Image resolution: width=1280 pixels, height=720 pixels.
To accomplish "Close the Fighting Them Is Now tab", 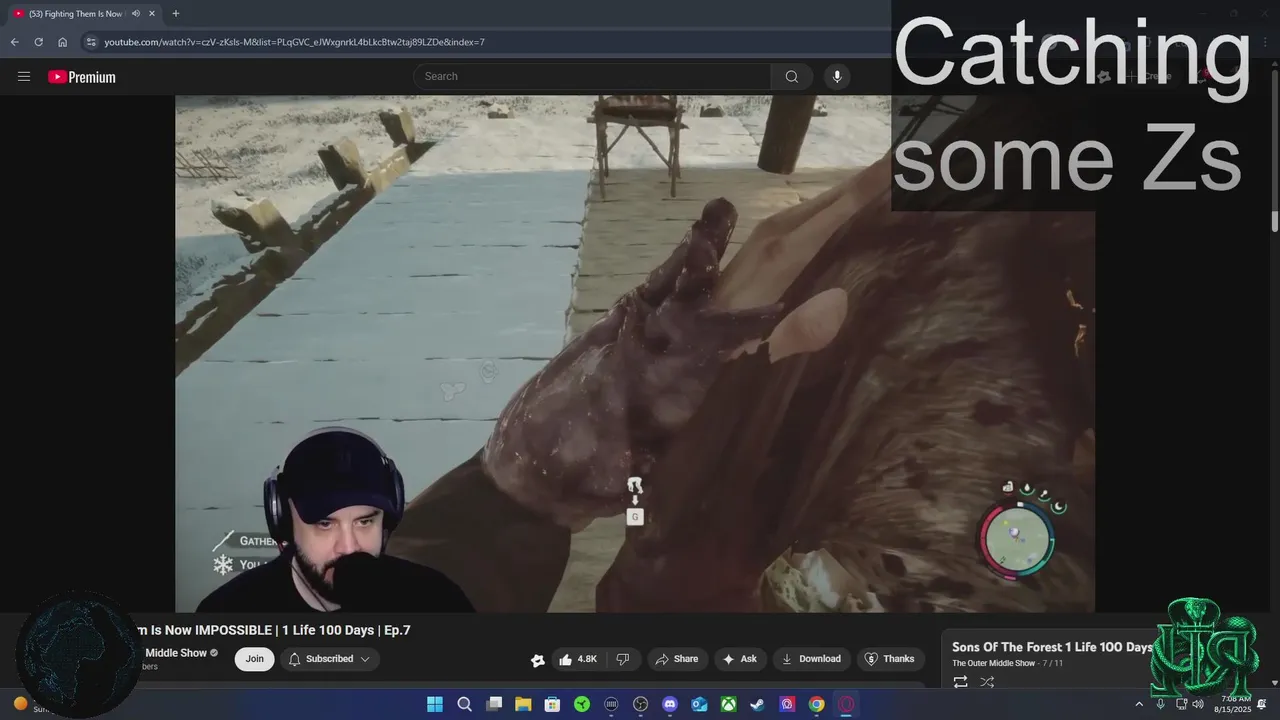I will point(152,14).
